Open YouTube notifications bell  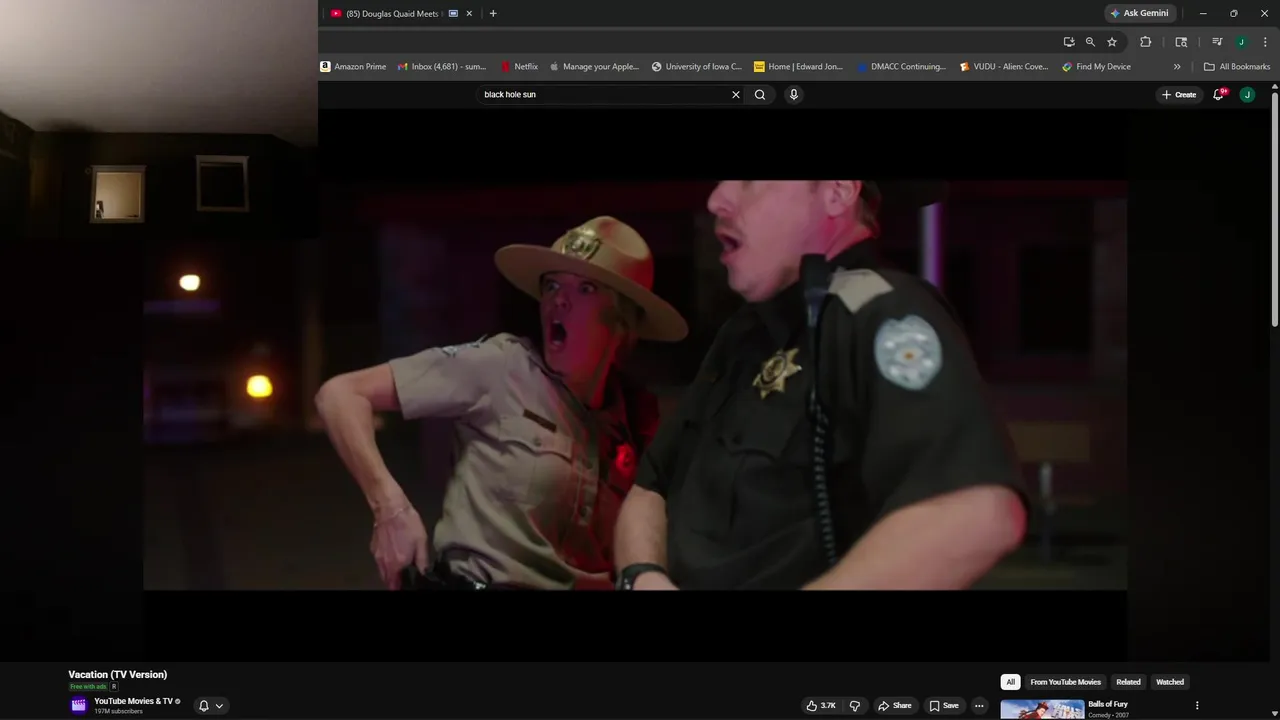coord(1218,94)
